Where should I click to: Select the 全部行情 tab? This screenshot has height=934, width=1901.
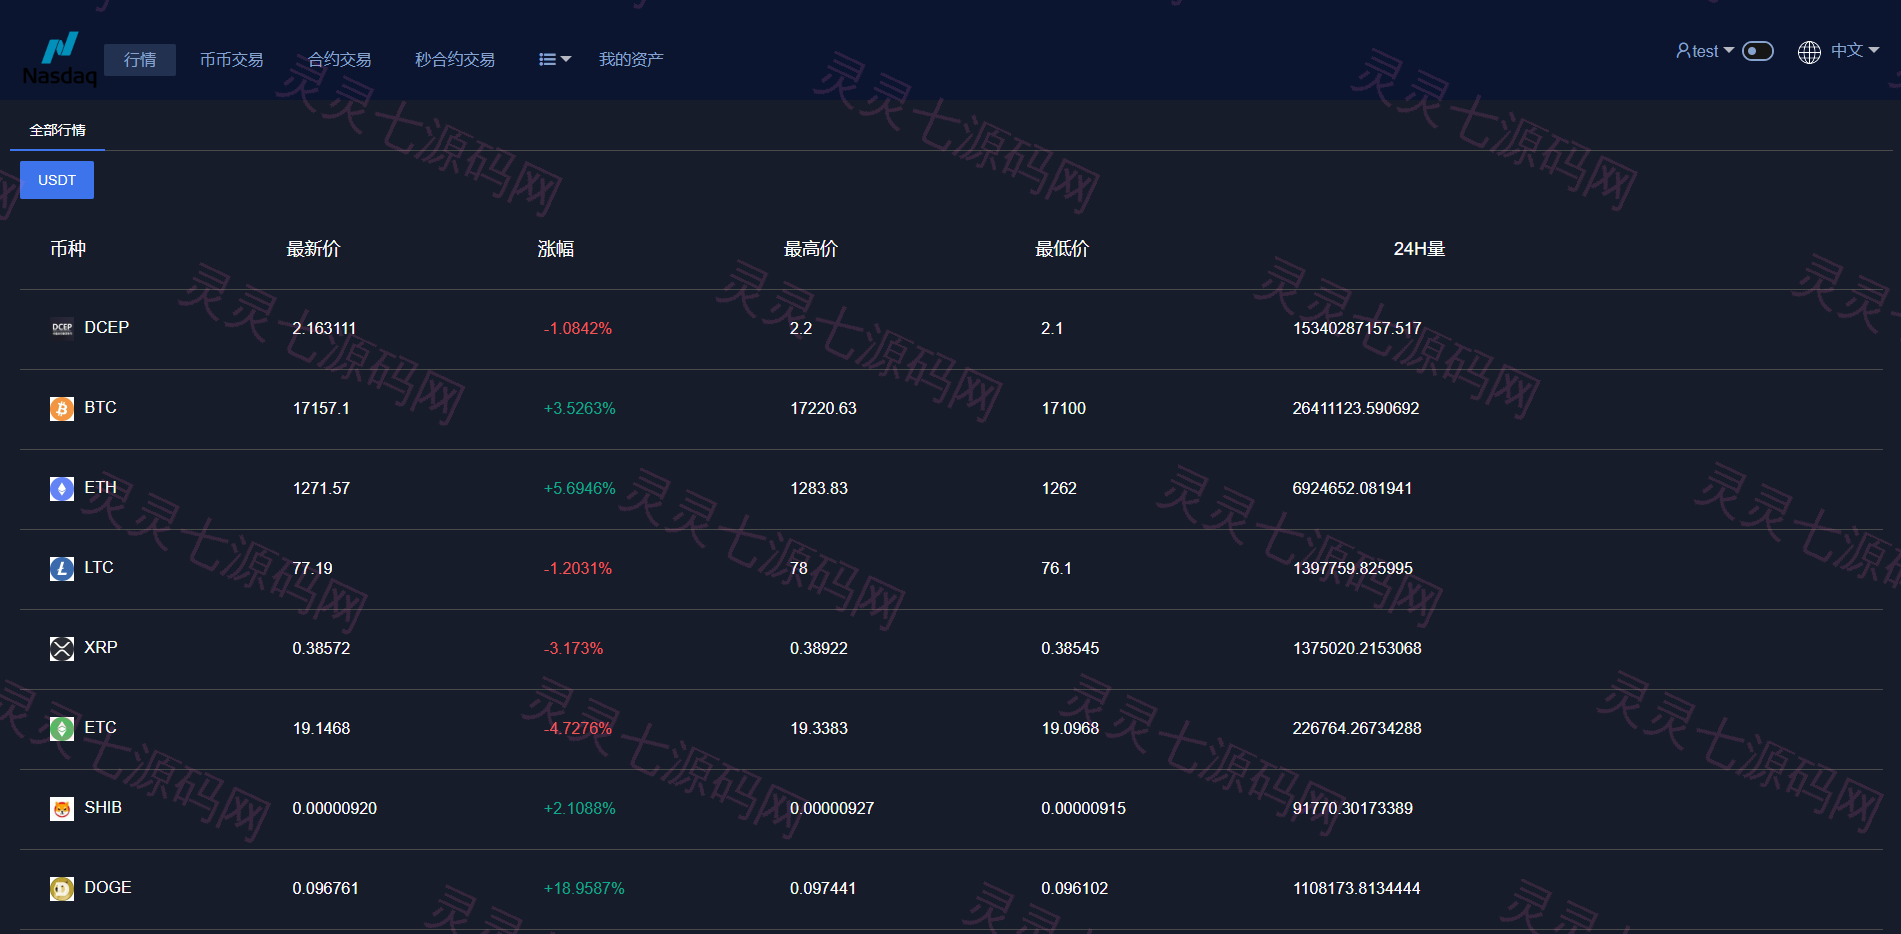tap(58, 130)
